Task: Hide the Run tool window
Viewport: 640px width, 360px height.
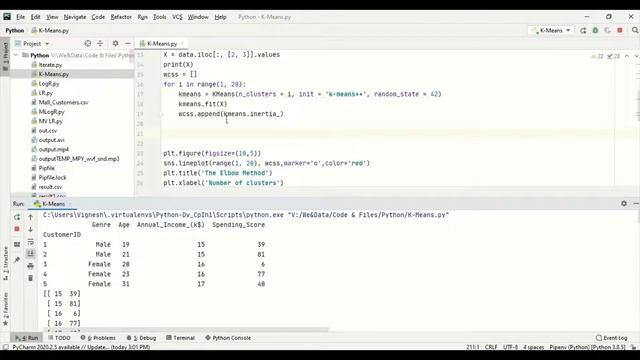Action: (x=636, y=203)
